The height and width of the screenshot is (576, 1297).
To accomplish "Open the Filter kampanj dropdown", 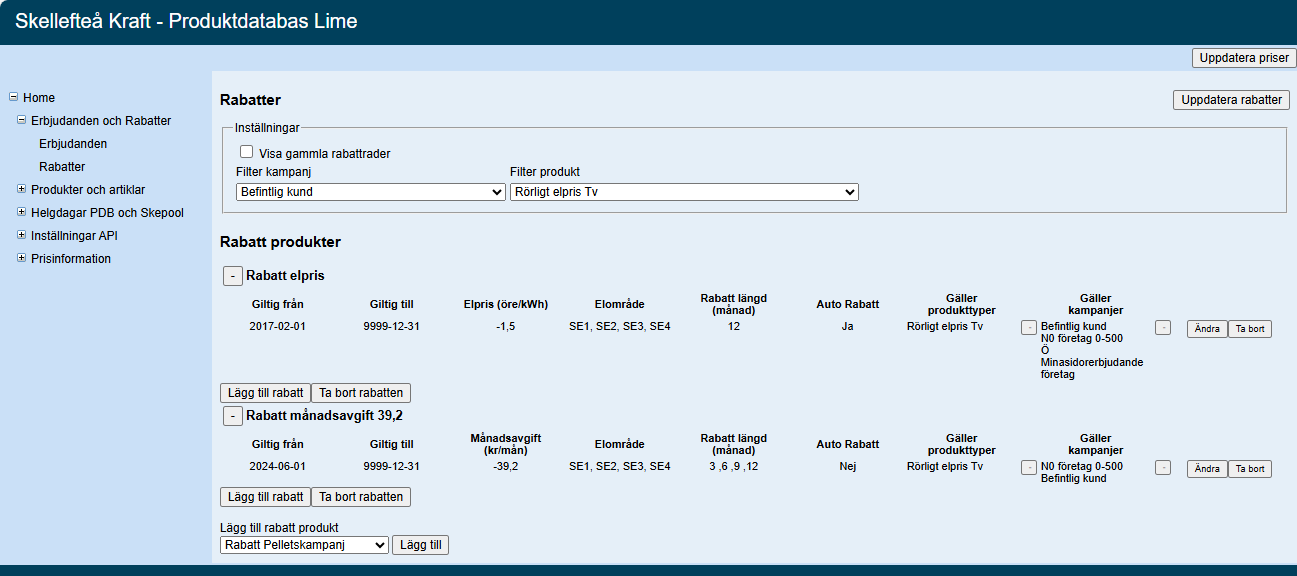I will [x=370, y=192].
